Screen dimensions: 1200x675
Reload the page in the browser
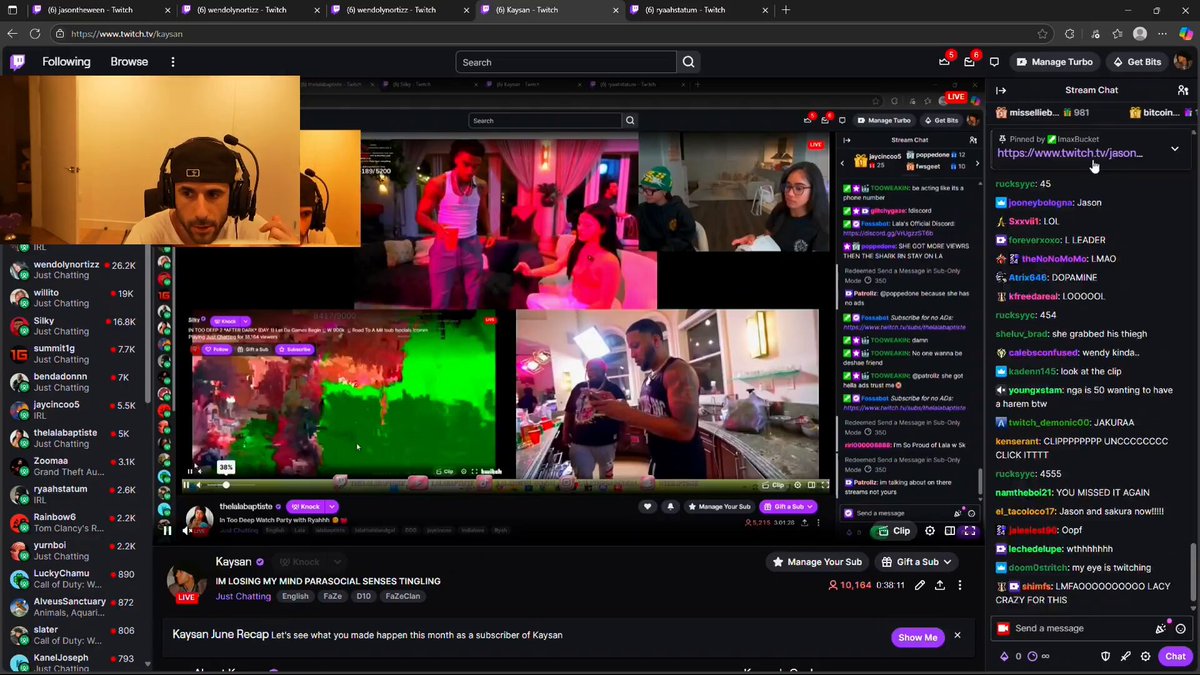[x=34, y=33]
